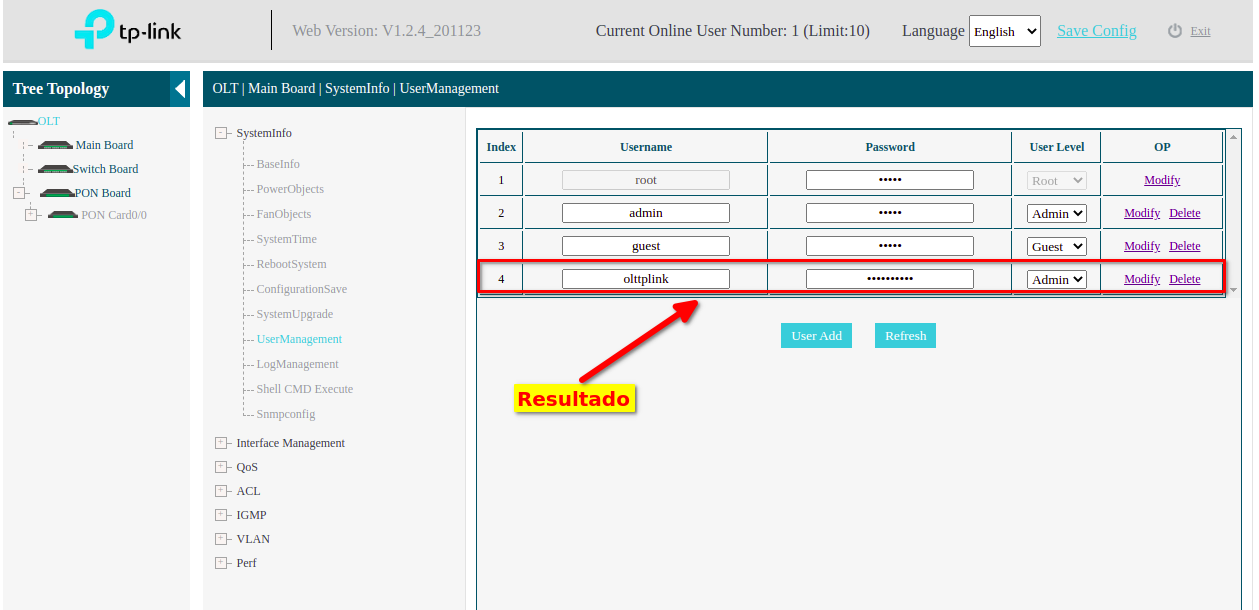Open the Shell CMD Execute item
The width and height of the screenshot is (1259, 610).
[x=304, y=389]
